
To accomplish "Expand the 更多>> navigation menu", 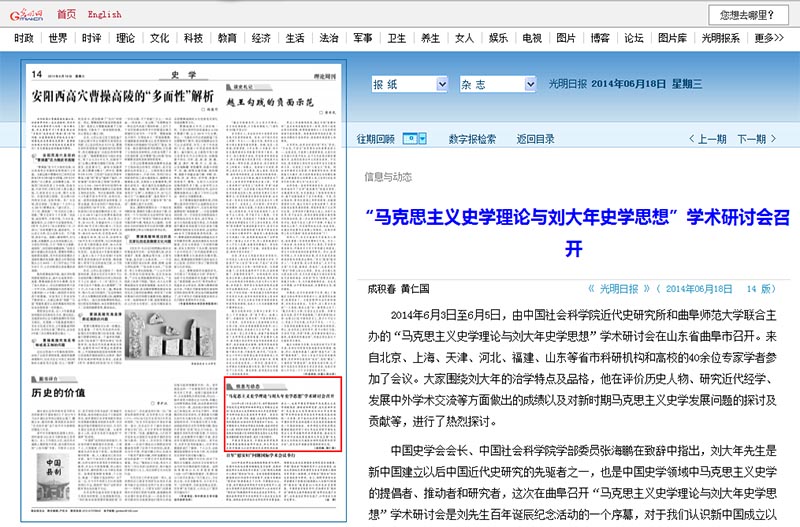I will coord(768,38).
